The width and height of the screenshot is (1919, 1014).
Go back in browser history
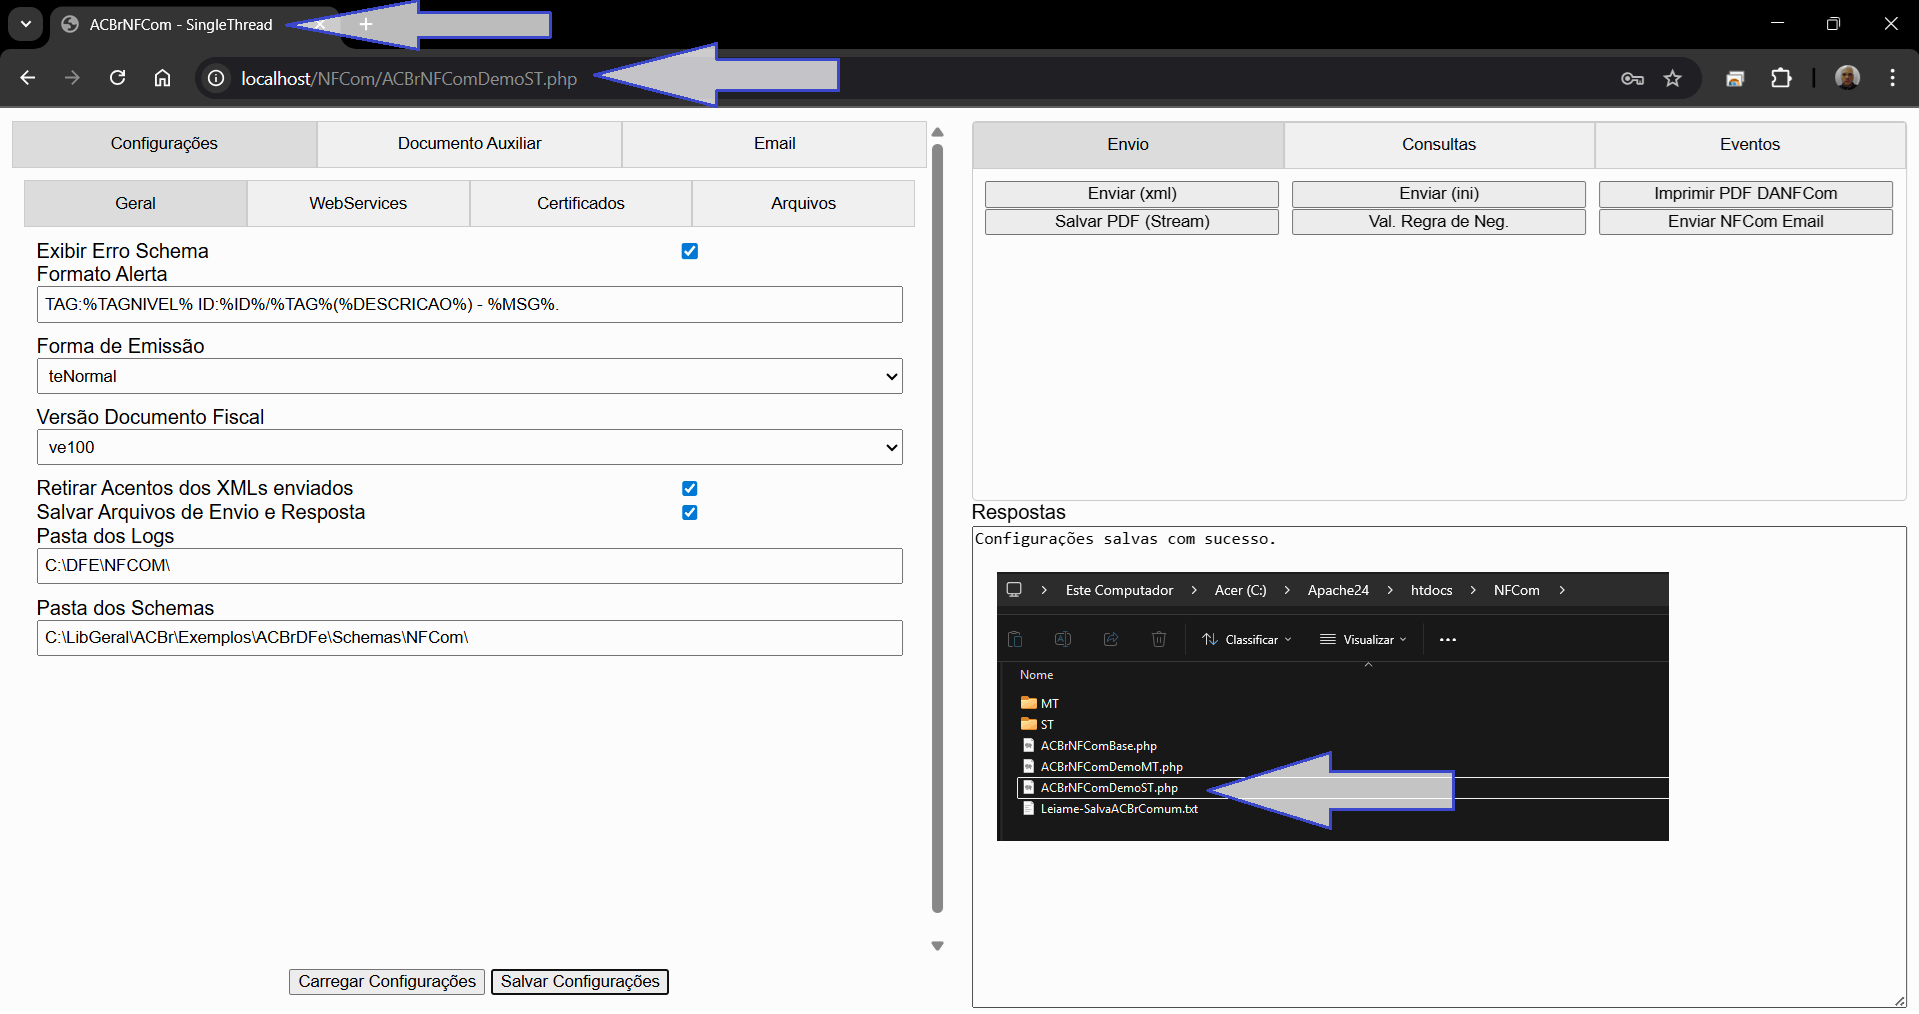[x=27, y=78]
